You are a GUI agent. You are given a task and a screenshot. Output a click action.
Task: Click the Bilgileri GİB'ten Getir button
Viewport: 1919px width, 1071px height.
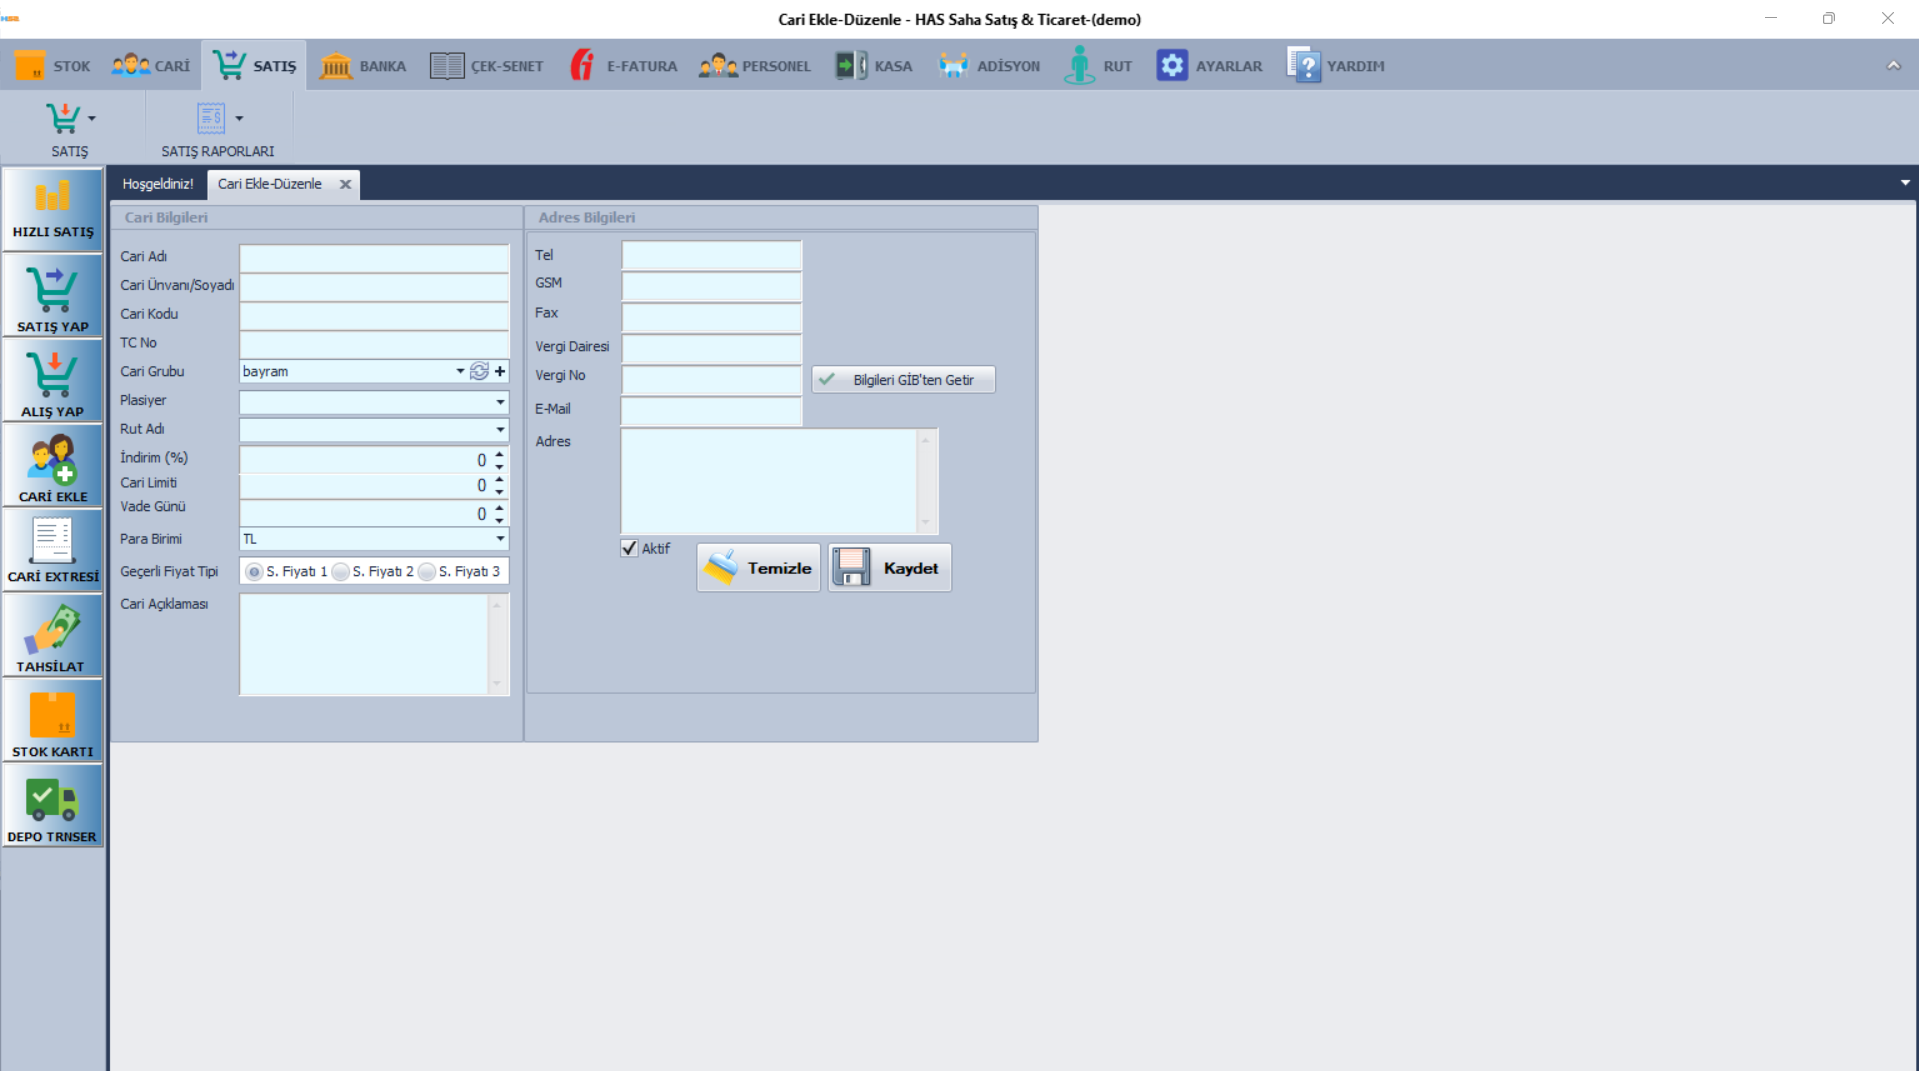coord(903,380)
